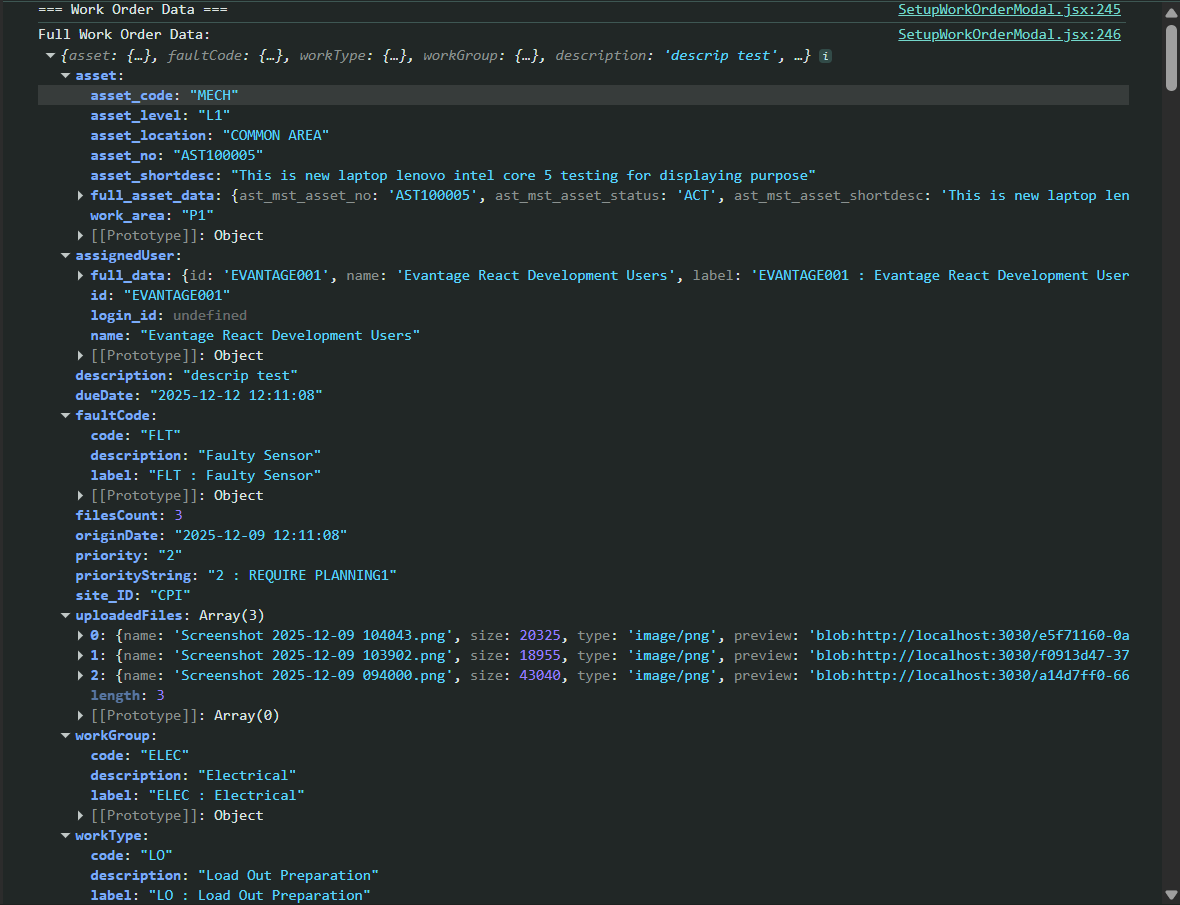Collapse the asset property node
The image size is (1180, 905).
(66, 76)
